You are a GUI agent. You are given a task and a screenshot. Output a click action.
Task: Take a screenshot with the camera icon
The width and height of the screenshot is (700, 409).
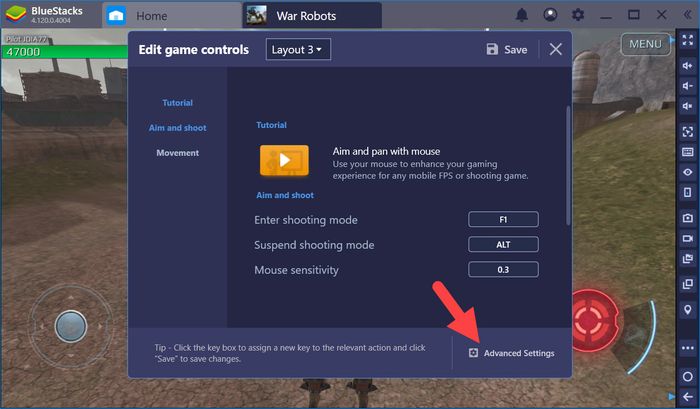pos(688,218)
